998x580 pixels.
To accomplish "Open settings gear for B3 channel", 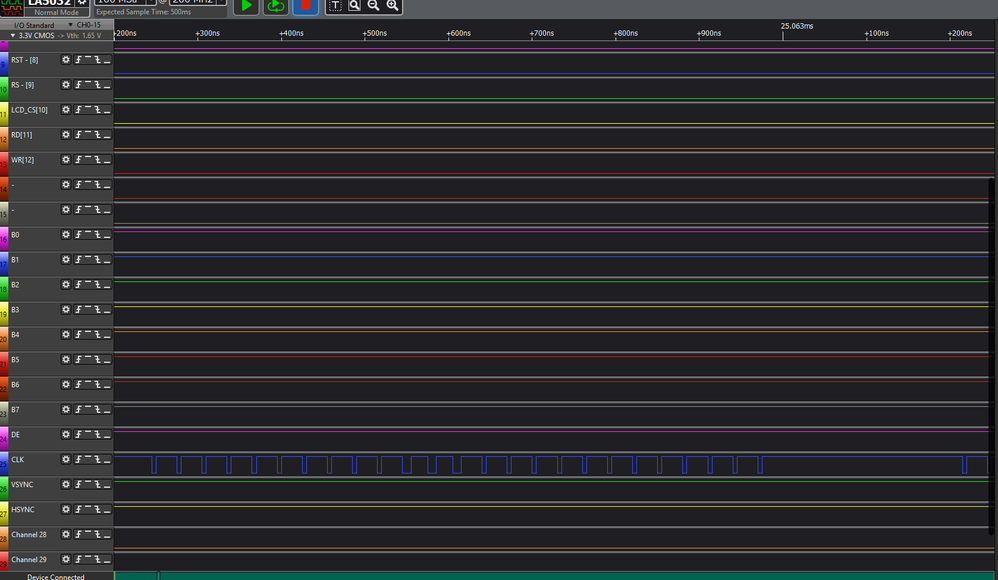I will [x=66, y=309].
